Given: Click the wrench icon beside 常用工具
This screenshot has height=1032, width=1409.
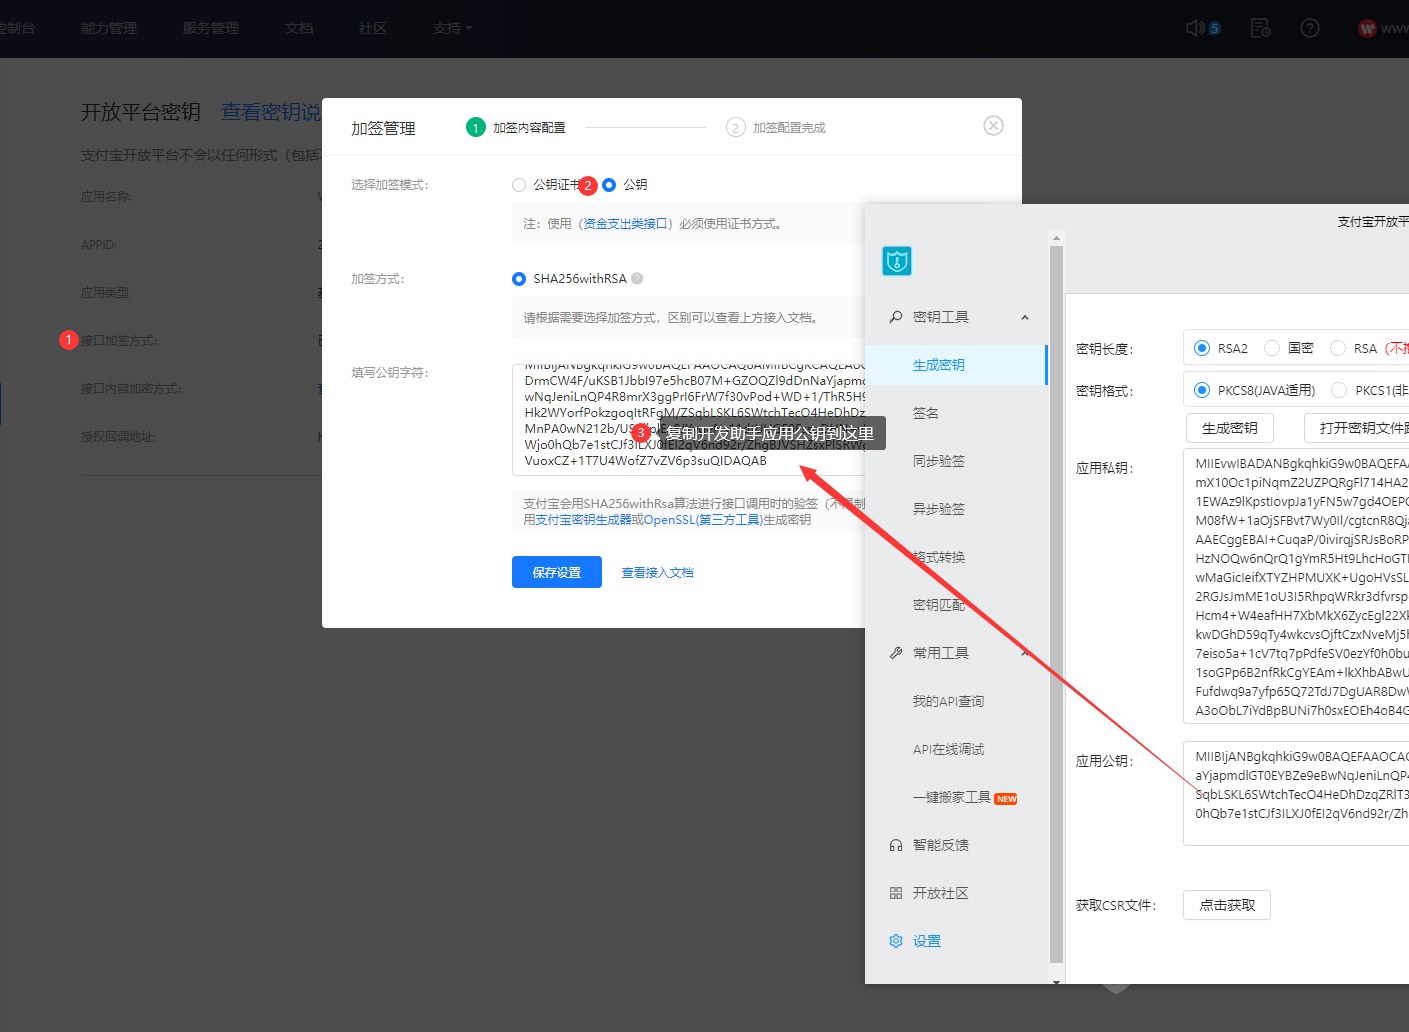Looking at the screenshot, I should point(896,653).
